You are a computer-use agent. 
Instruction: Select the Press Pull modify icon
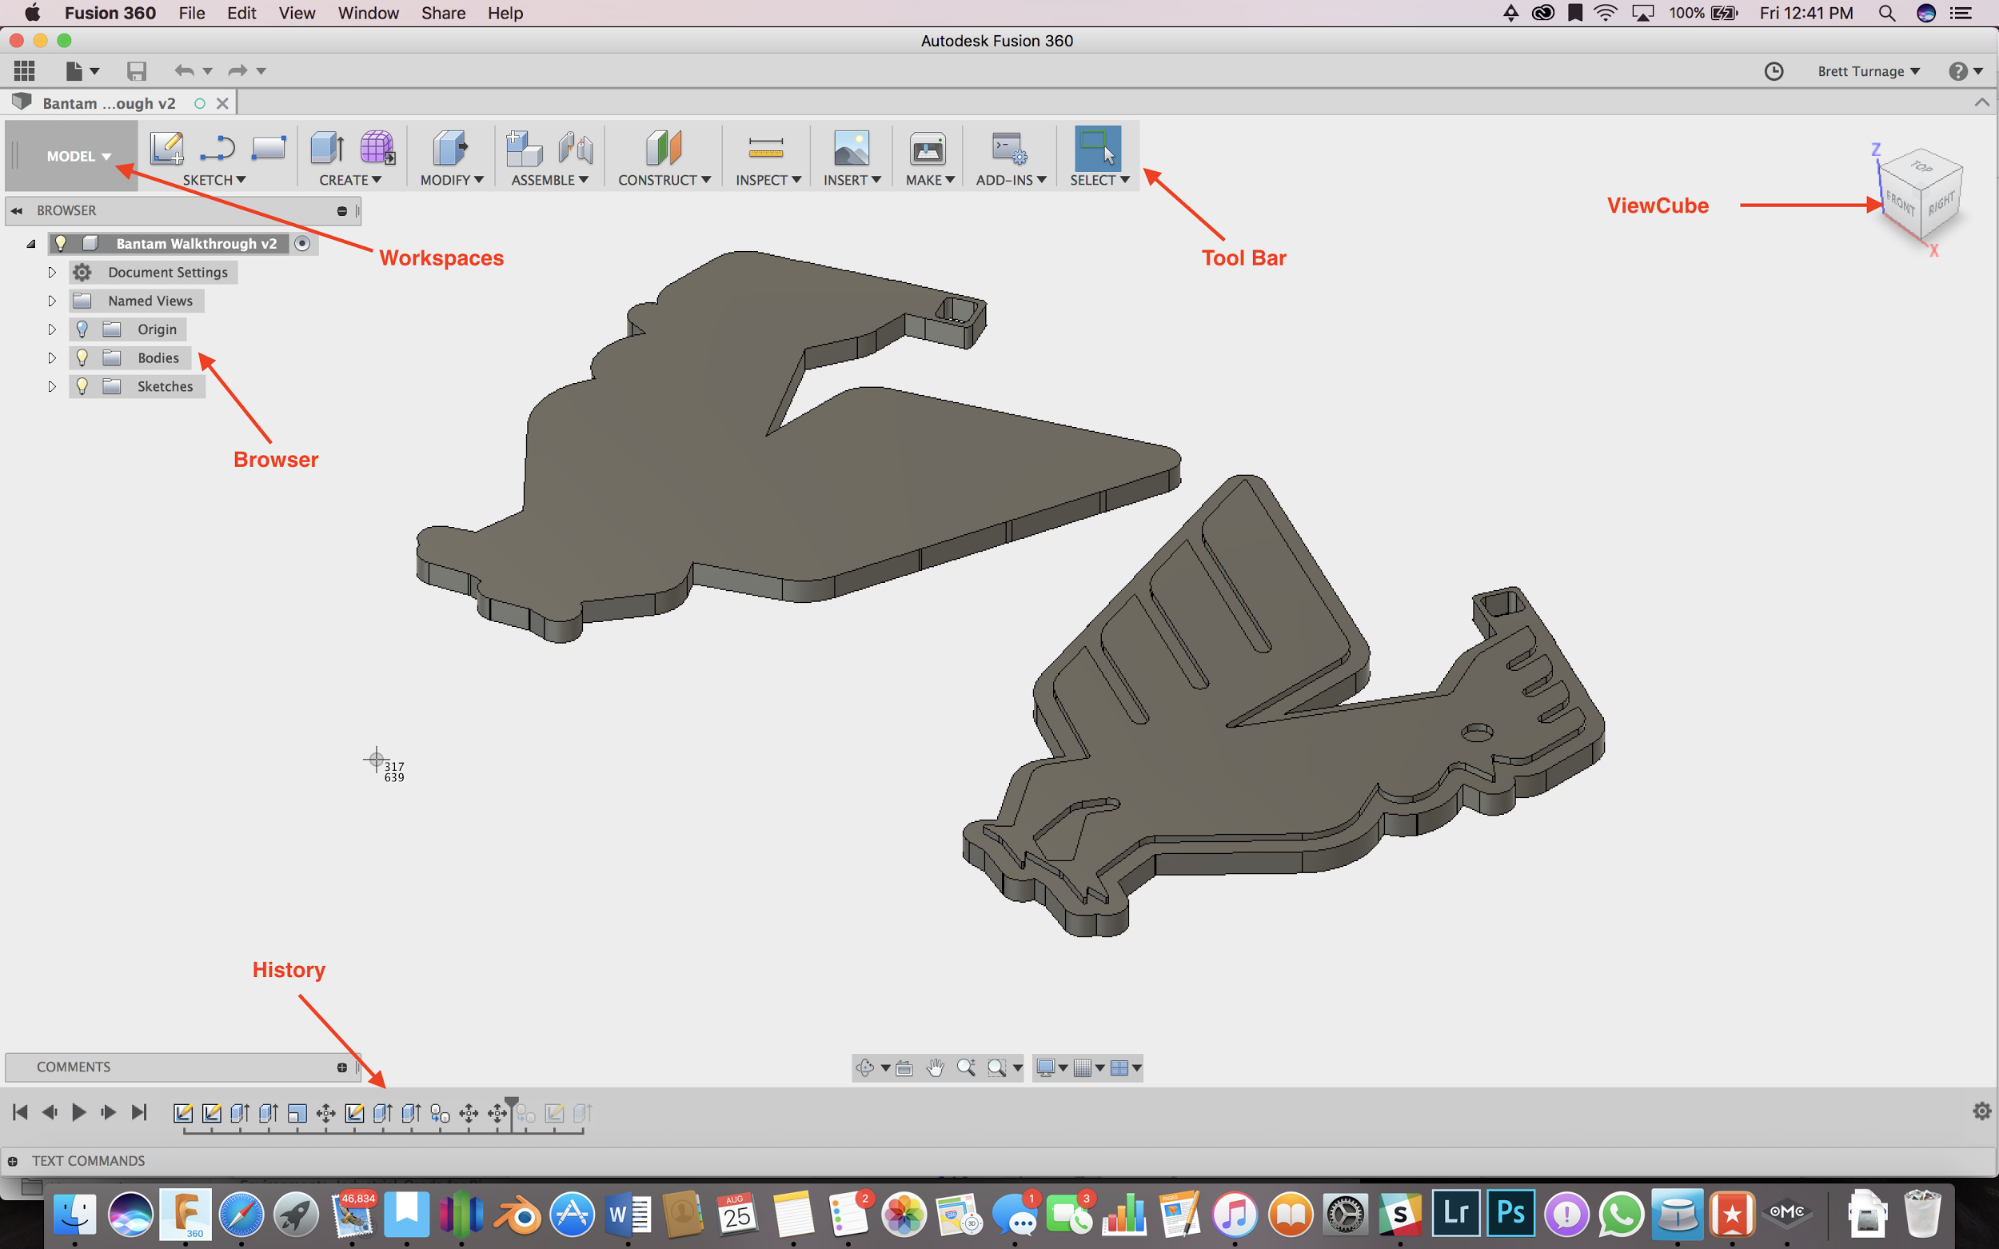click(x=450, y=148)
